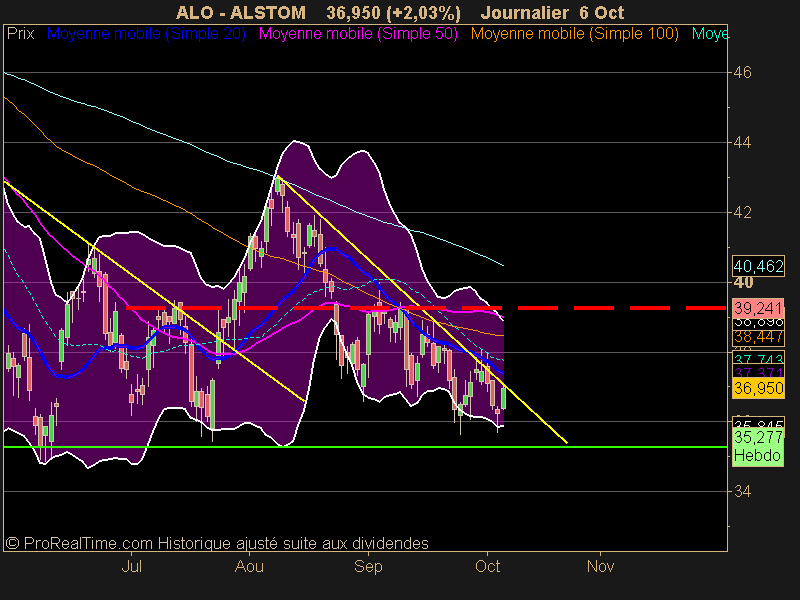
Task: Click the 'Aou' time axis label
Action: click(249, 566)
